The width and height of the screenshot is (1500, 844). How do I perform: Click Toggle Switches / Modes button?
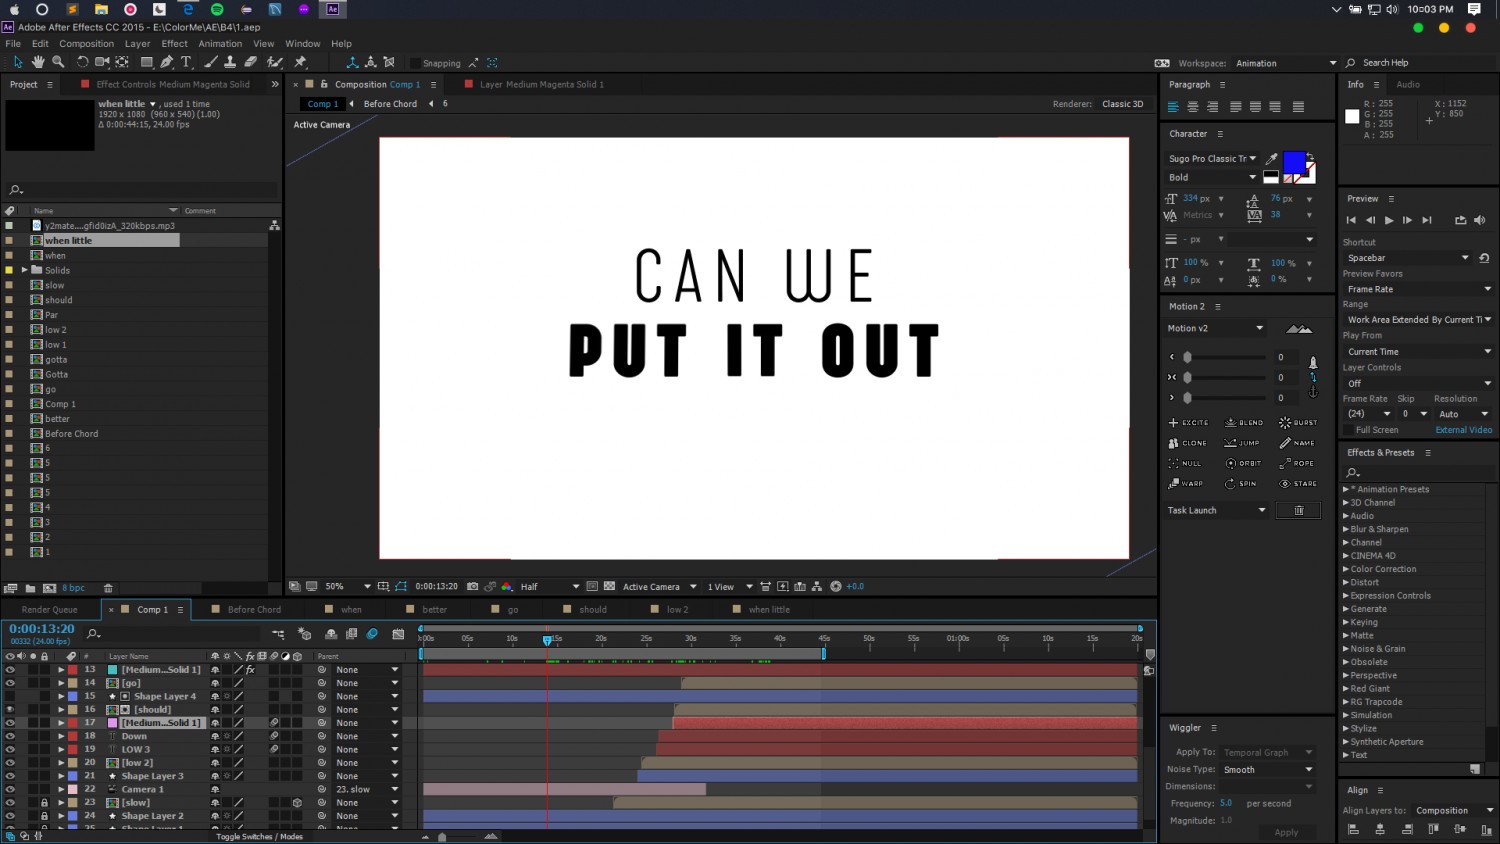(259, 836)
